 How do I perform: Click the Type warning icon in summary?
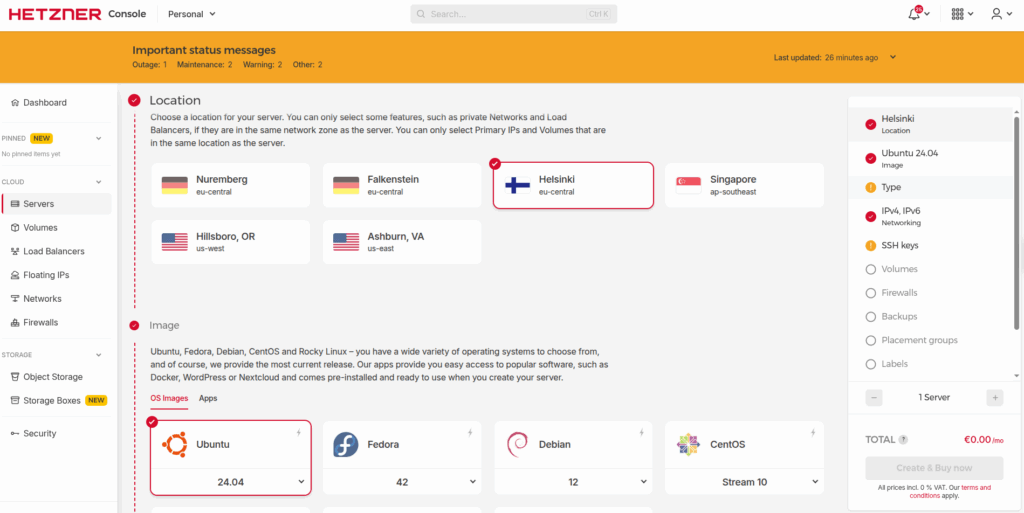coord(871,187)
